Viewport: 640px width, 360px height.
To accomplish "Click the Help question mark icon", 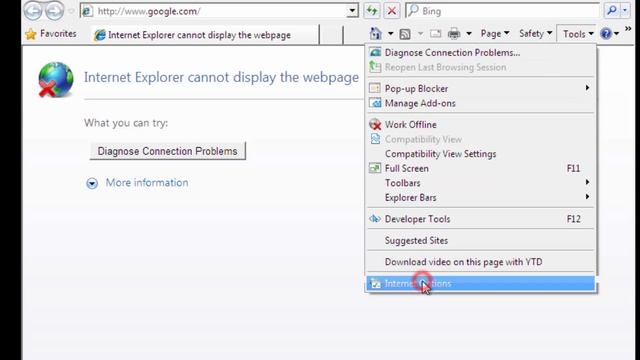I will click(x=606, y=33).
